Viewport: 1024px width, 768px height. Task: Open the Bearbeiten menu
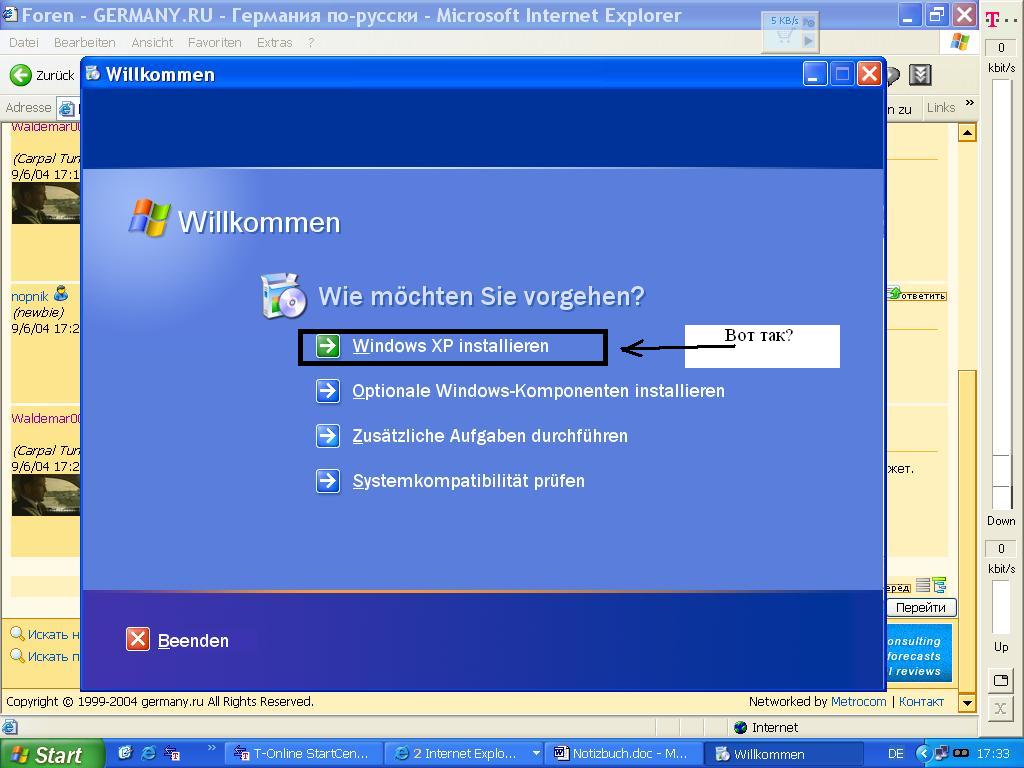point(85,42)
